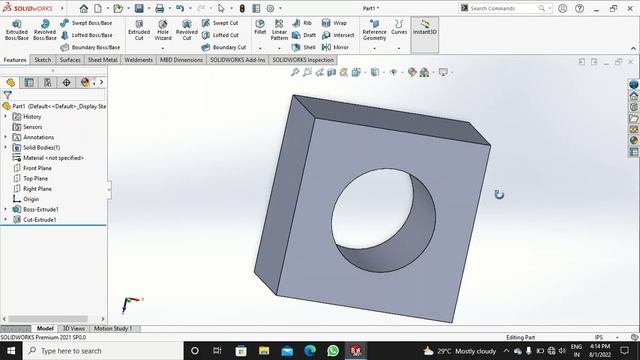Select the Mirror feature
The width and height of the screenshot is (640, 360).
336,47
